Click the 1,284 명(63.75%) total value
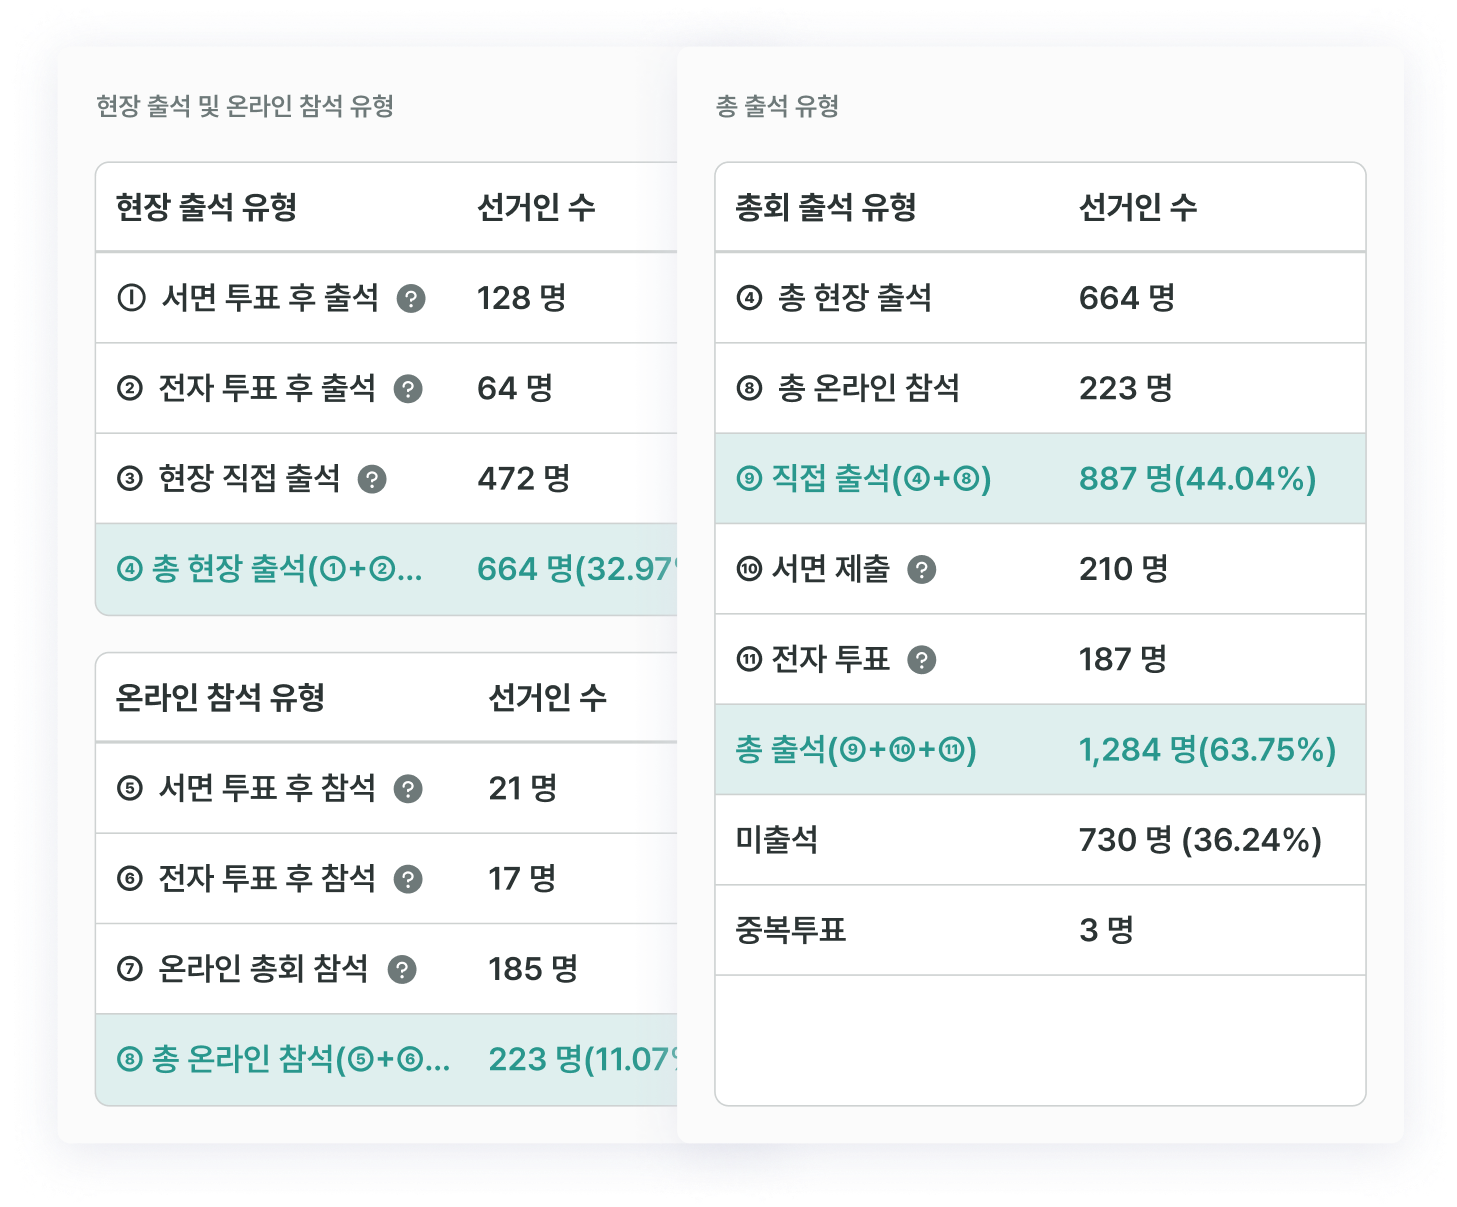This screenshot has width=1457, height=1207. [1207, 750]
